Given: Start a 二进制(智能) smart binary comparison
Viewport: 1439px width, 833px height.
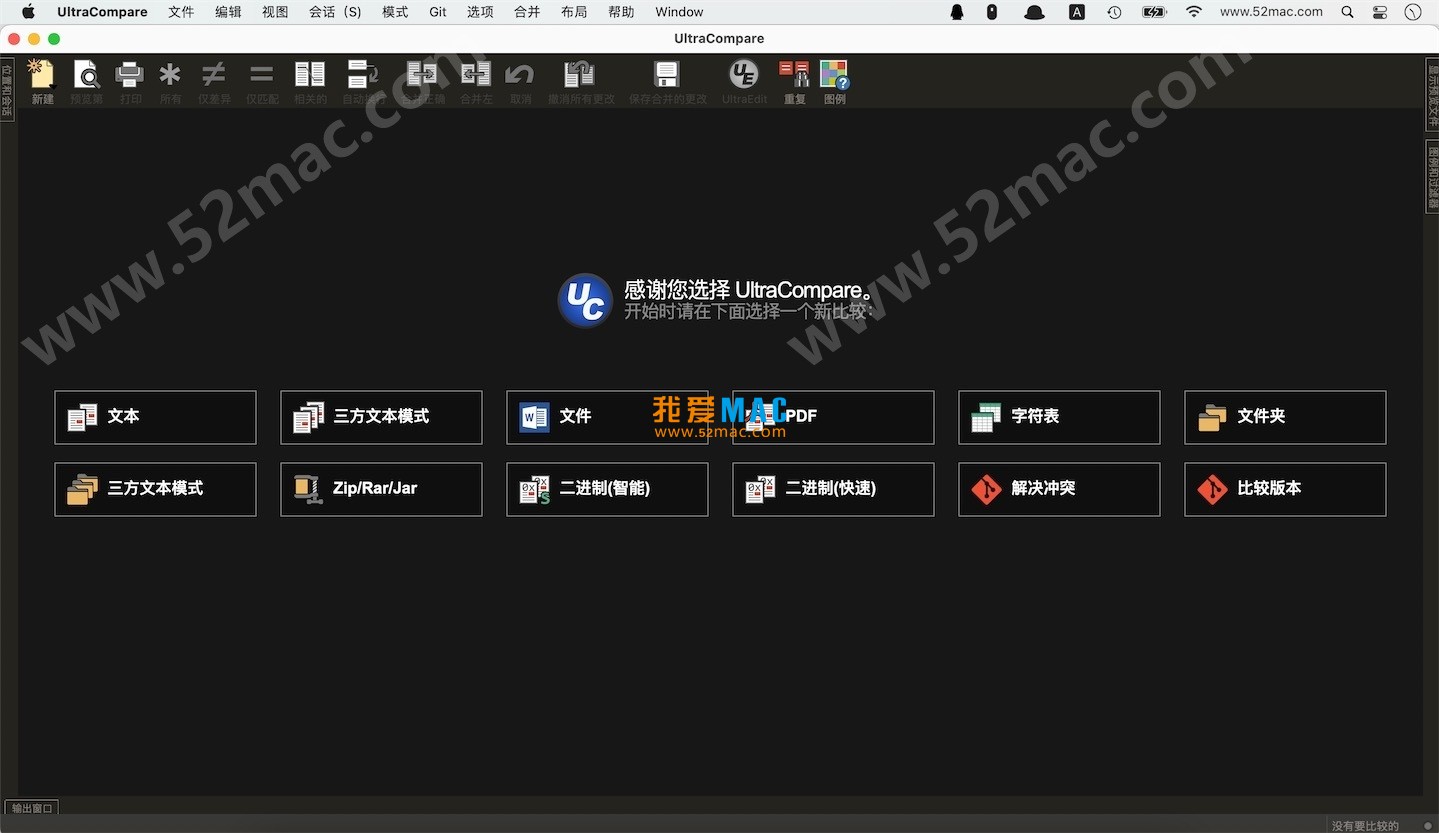Looking at the screenshot, I should pos(607,489).
